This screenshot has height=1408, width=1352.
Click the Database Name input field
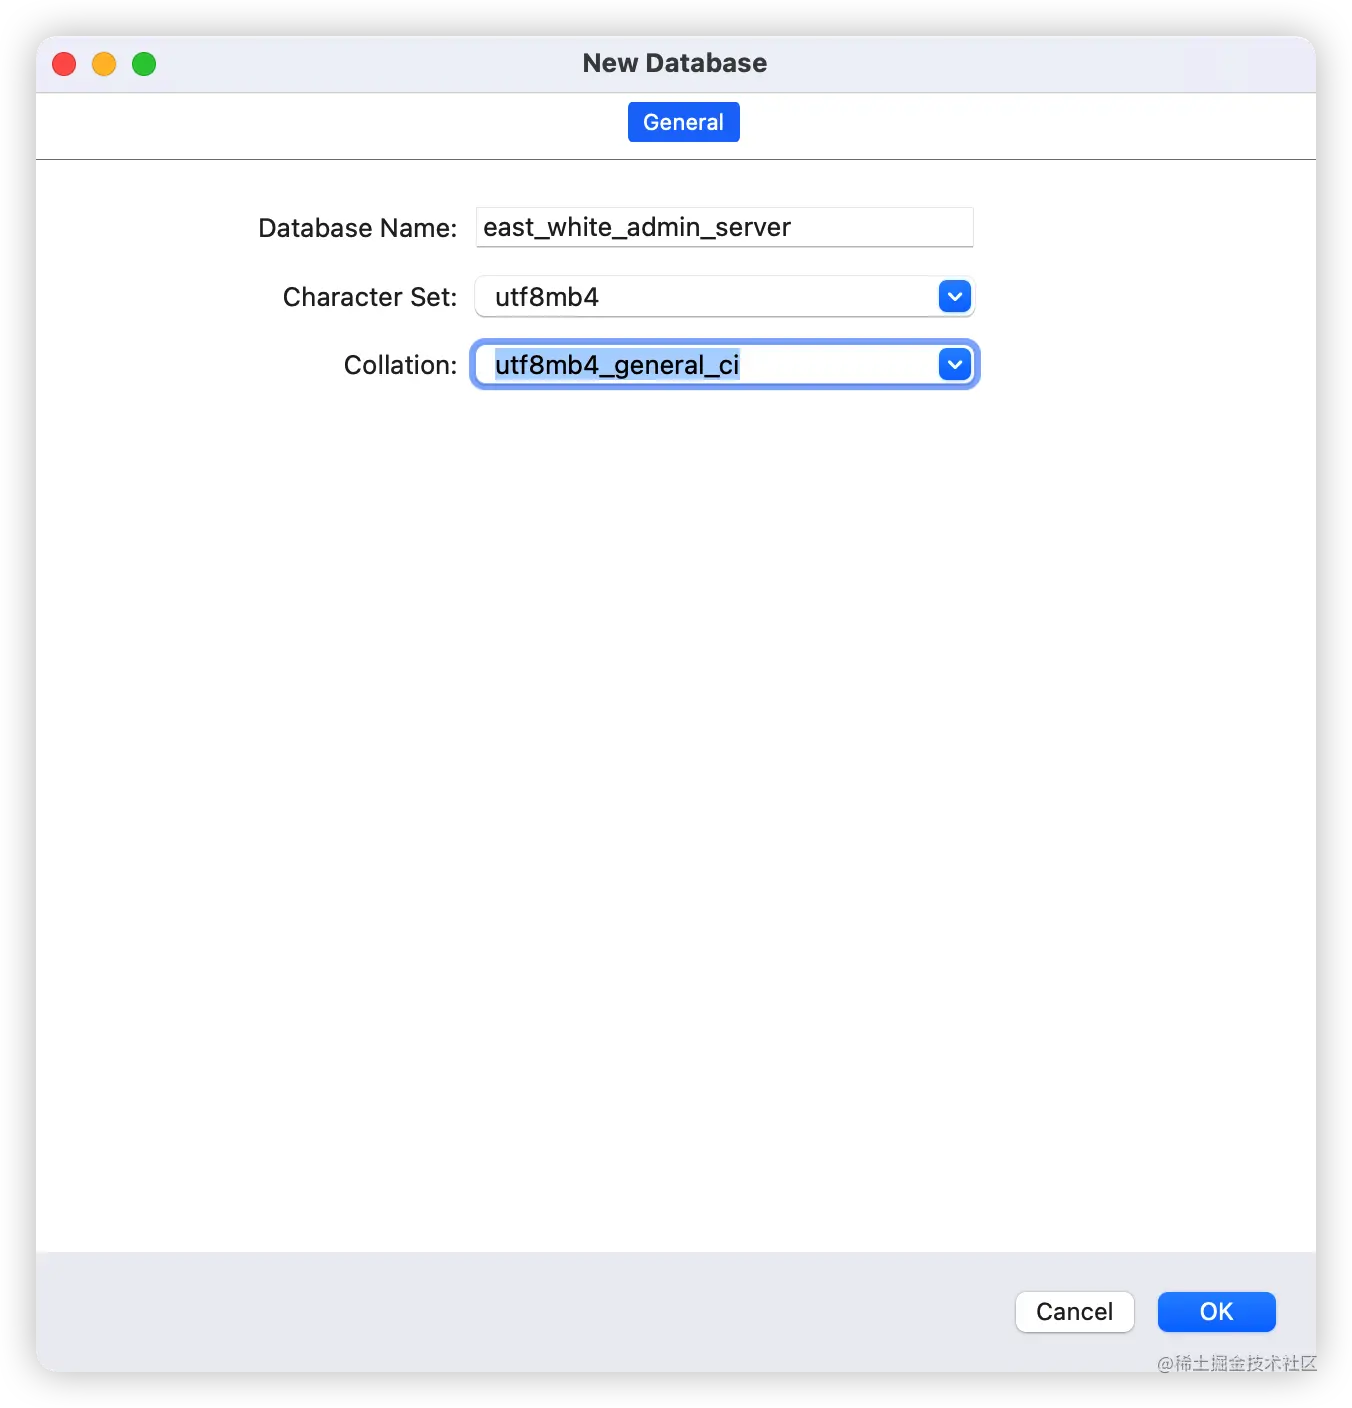724,227
